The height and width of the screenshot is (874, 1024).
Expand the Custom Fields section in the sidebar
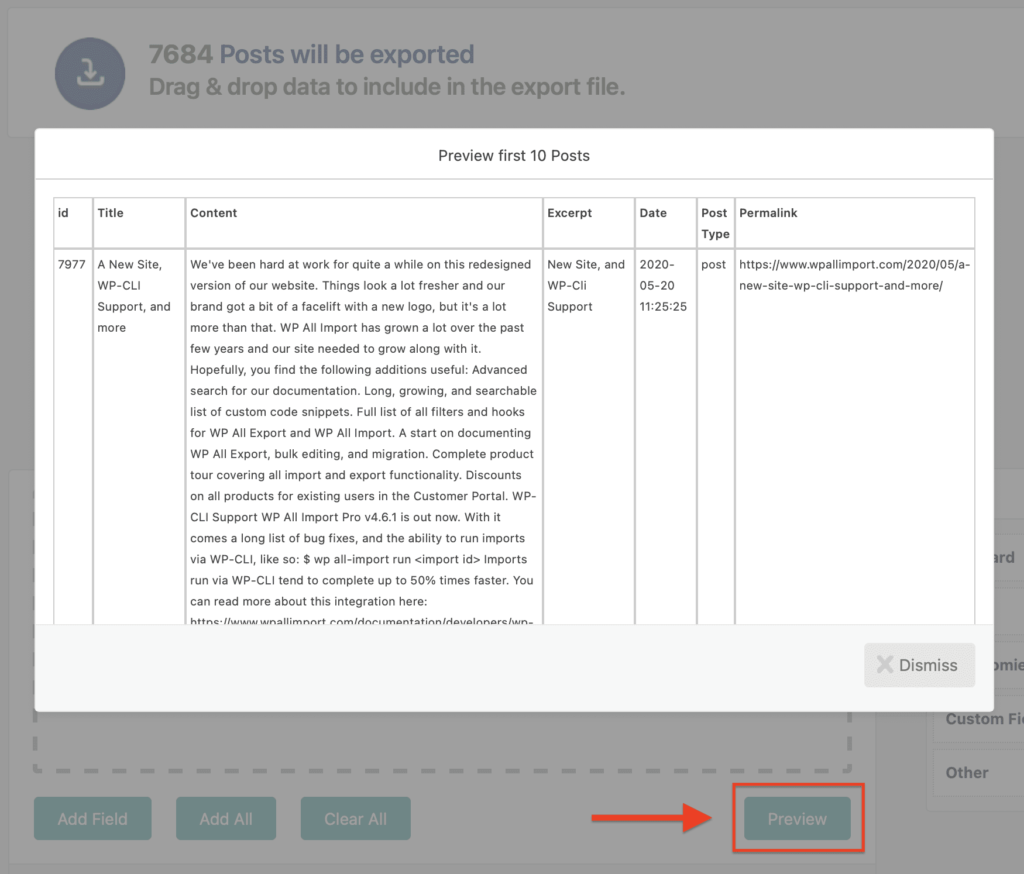pyautogui.click(x=983, y=719)
